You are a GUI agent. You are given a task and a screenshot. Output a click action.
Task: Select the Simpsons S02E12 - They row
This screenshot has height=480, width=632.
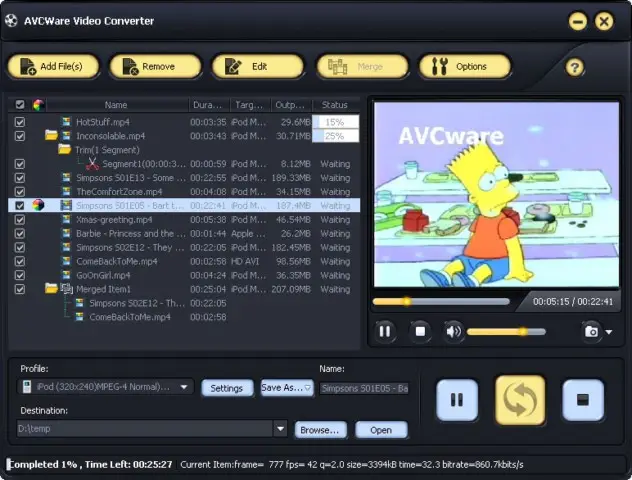point(184,247)
